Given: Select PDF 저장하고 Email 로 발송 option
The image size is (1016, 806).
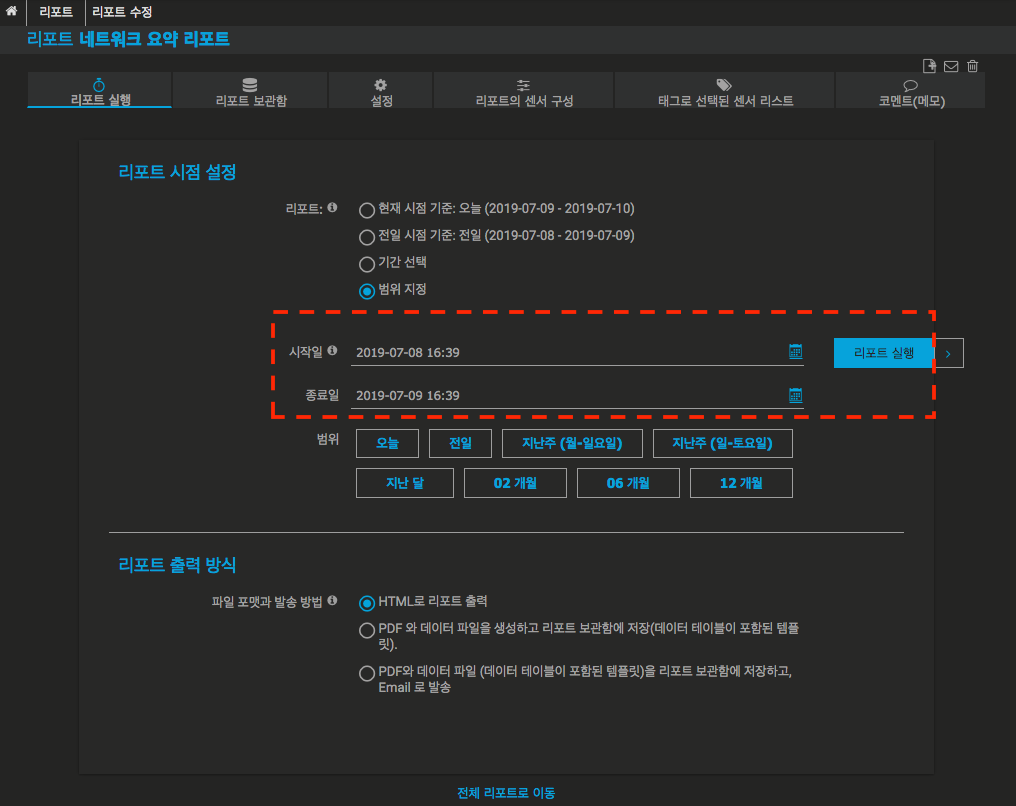Looking at the screenshot, I should click(x=367, y=673).
